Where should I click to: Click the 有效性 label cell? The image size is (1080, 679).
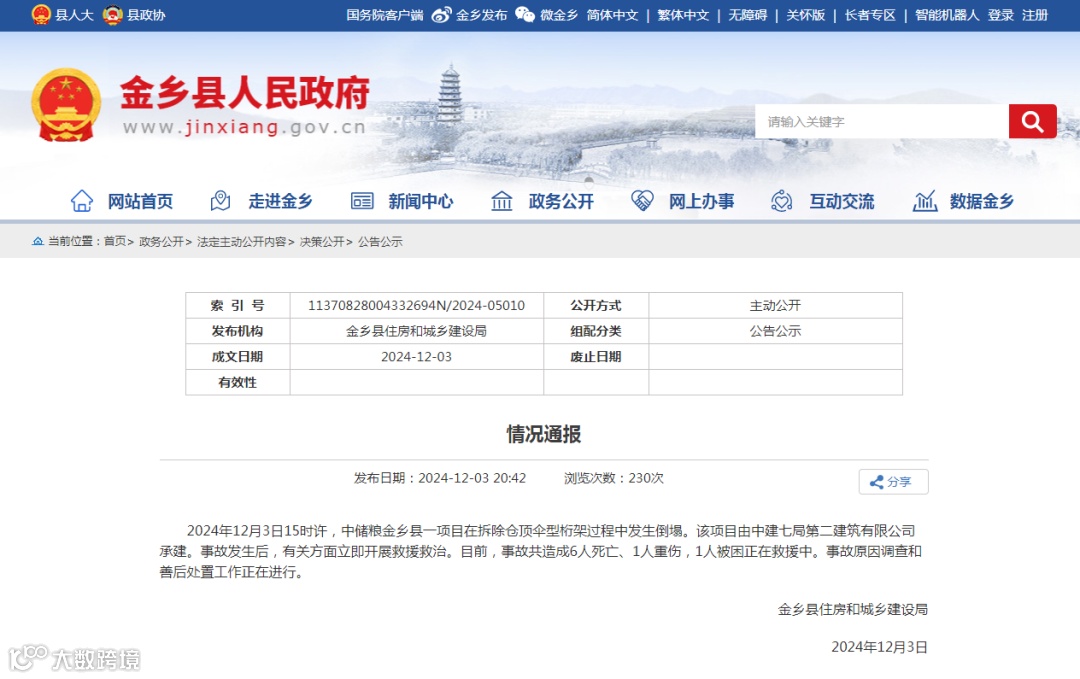[238, 382]
